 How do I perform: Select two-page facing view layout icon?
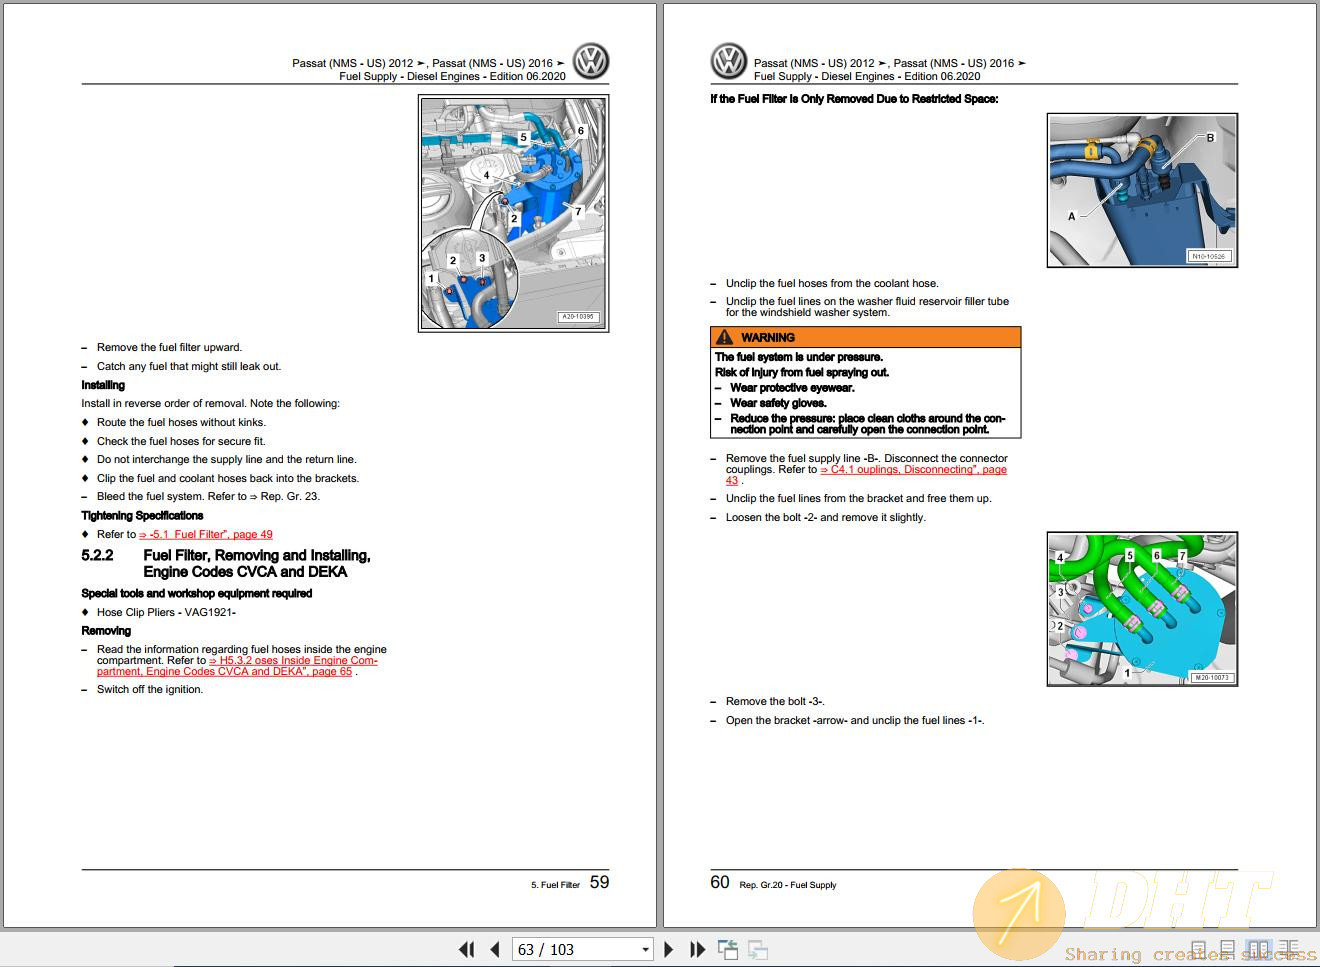click(1259, 949)
